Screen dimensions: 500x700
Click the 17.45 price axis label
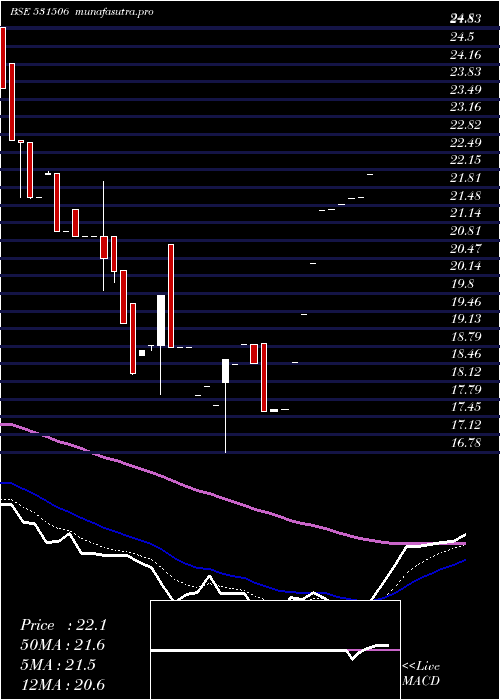tap(466, 407)
